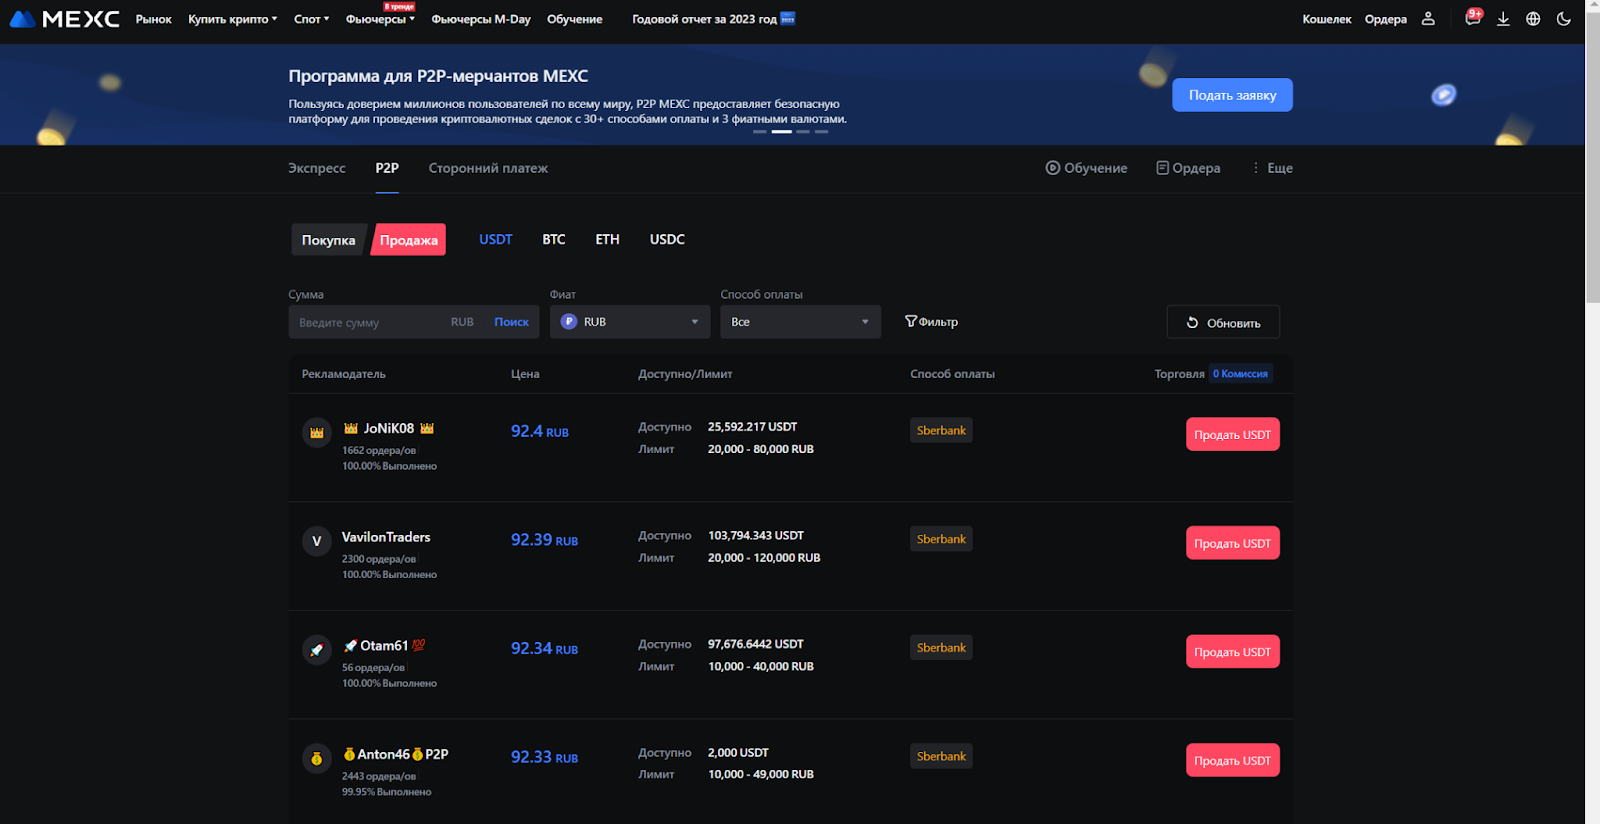
Task: Click the Otam61 rocket avatar
Action: pyautogui.click(x=317, y=650)
